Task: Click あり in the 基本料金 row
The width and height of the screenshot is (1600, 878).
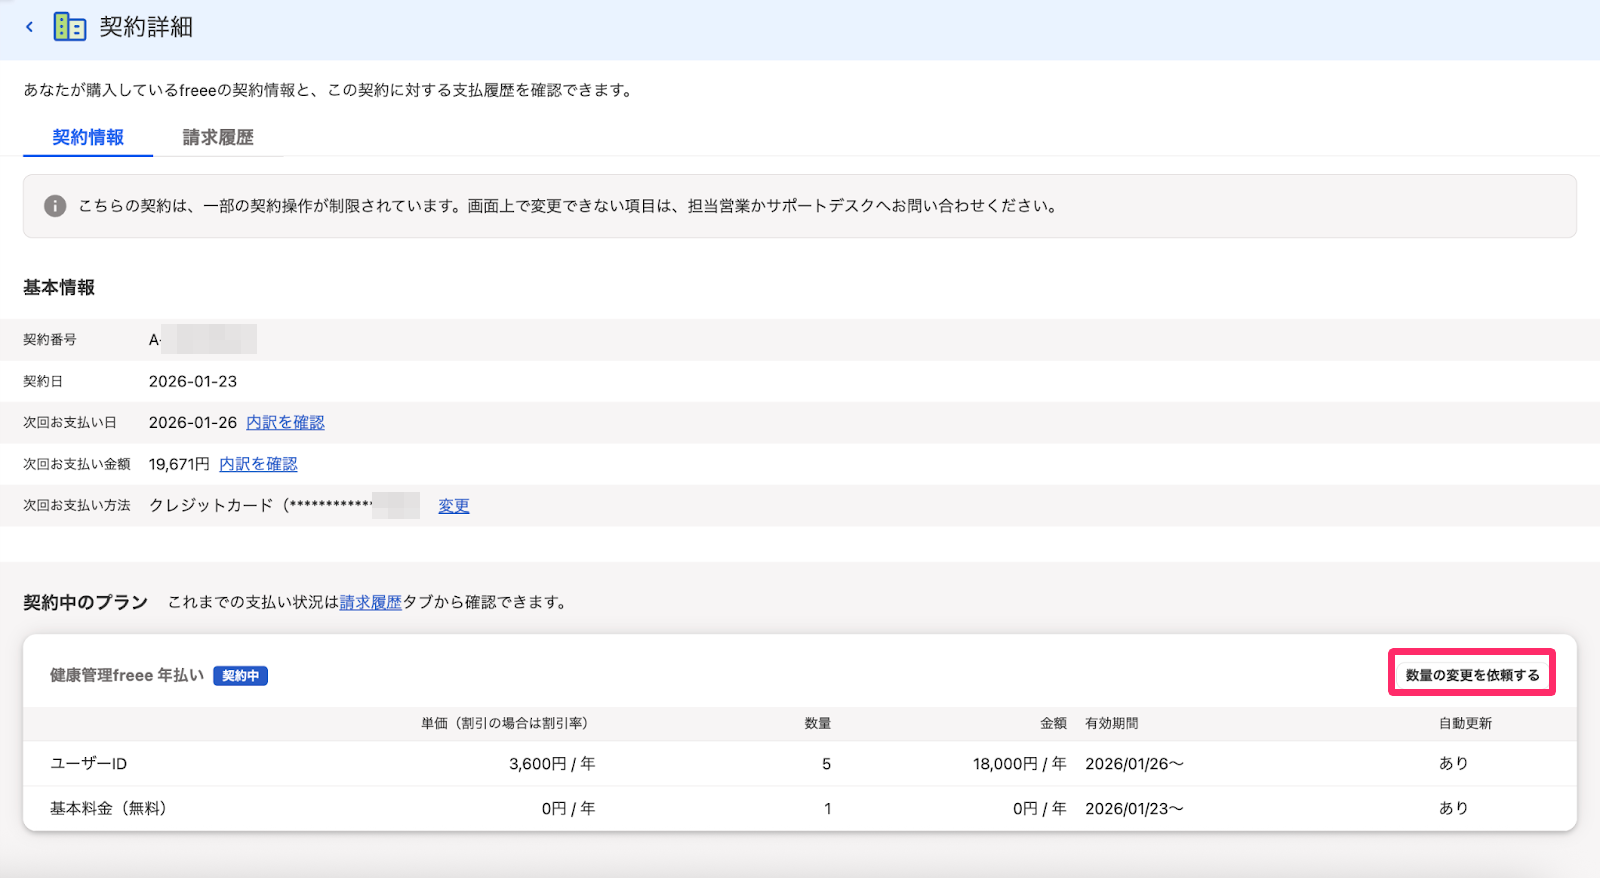Action: 1454,808
